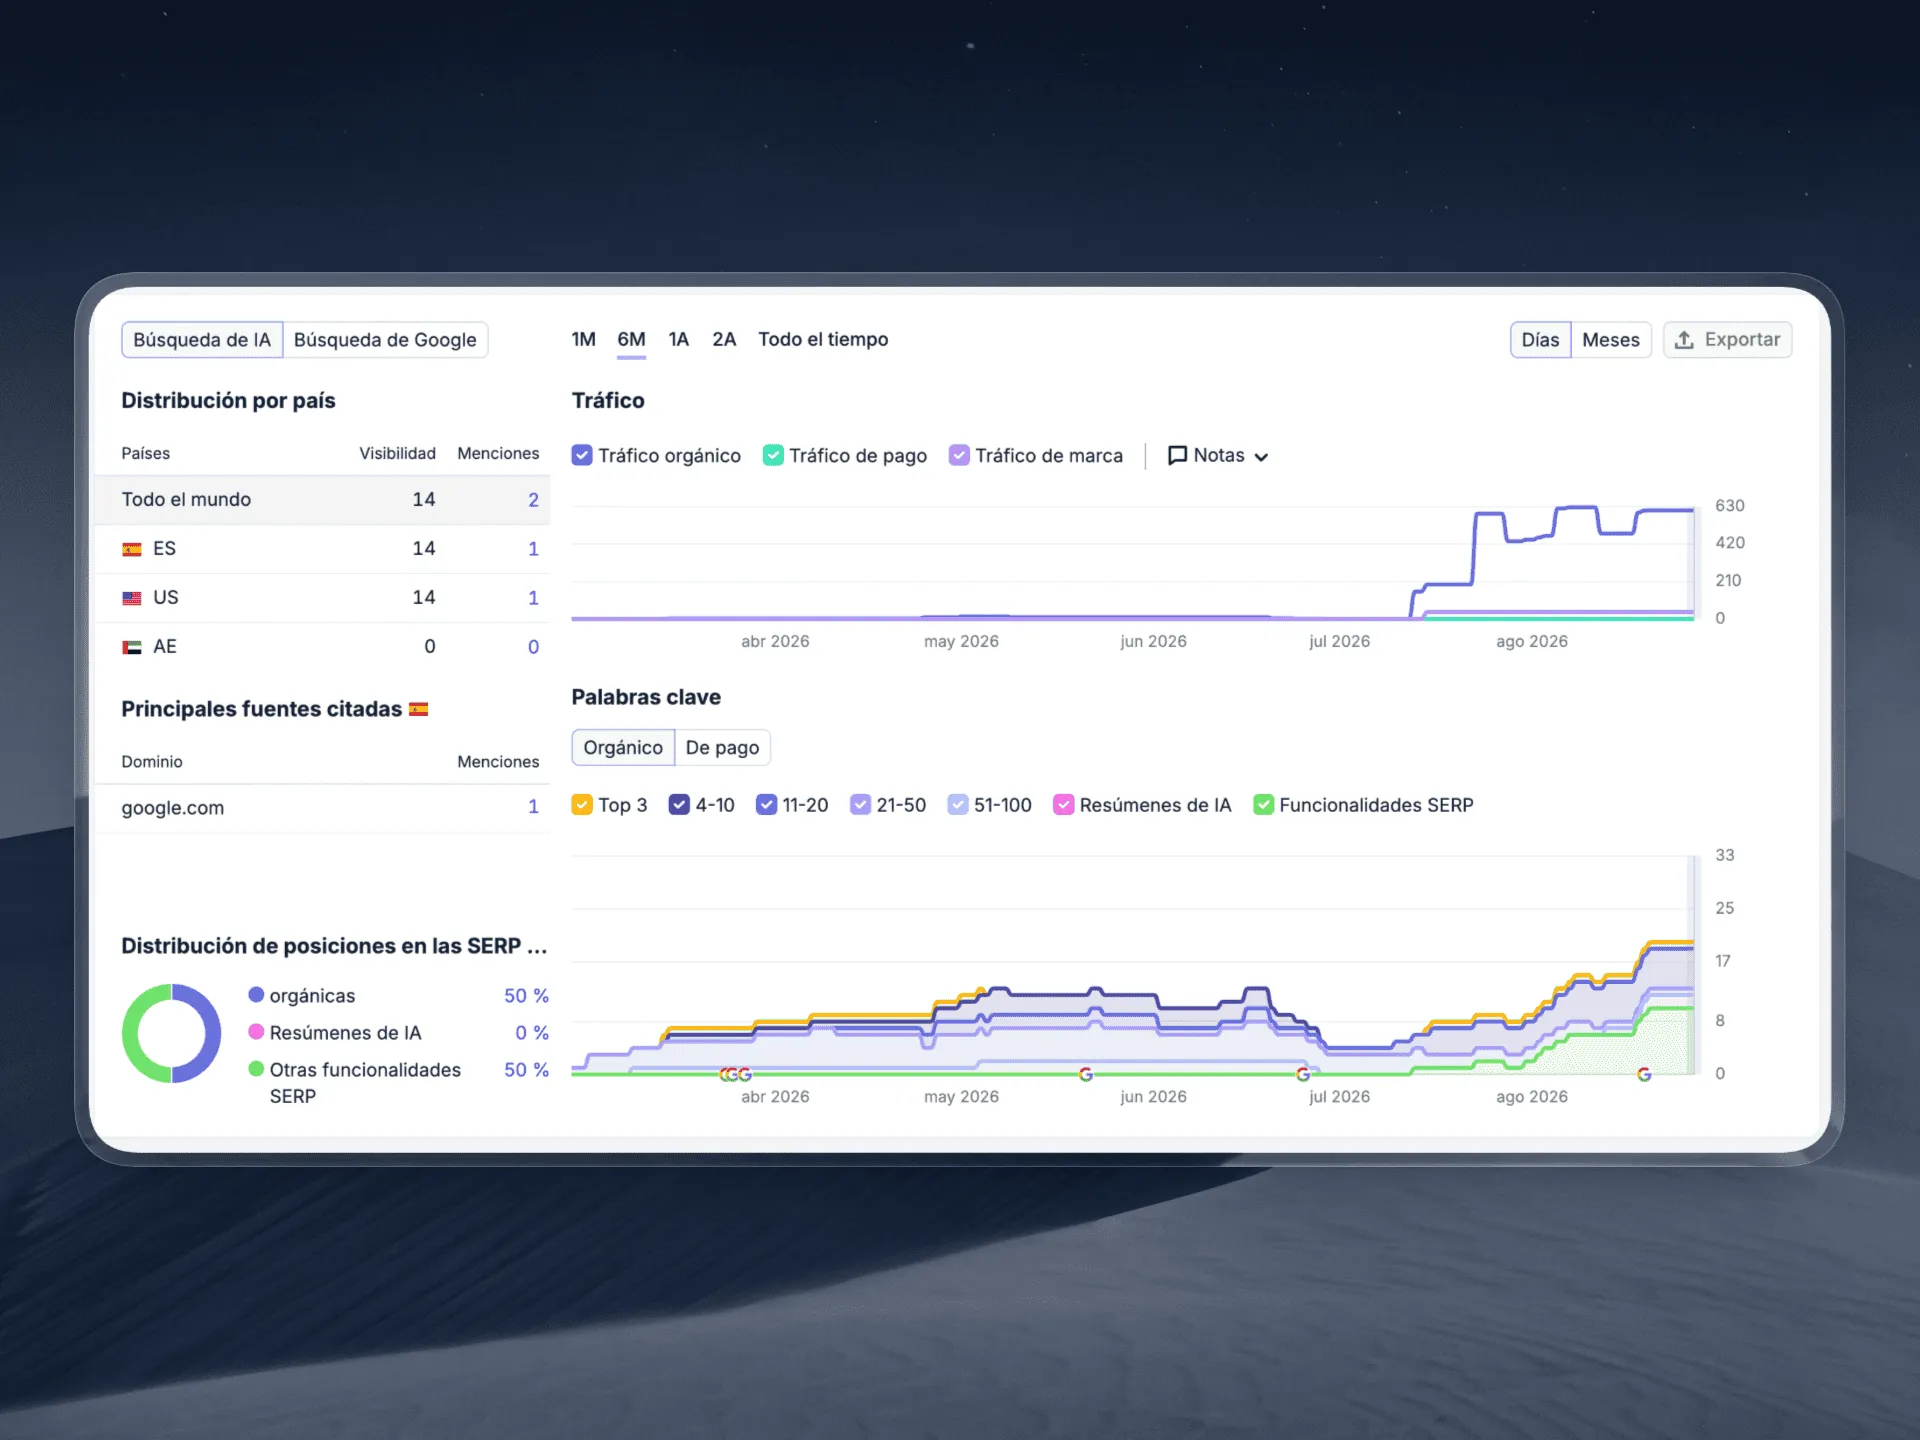This screenshot has height=1440, width=1920.
Task: Select the 1A time range
Action: [679, 340]
